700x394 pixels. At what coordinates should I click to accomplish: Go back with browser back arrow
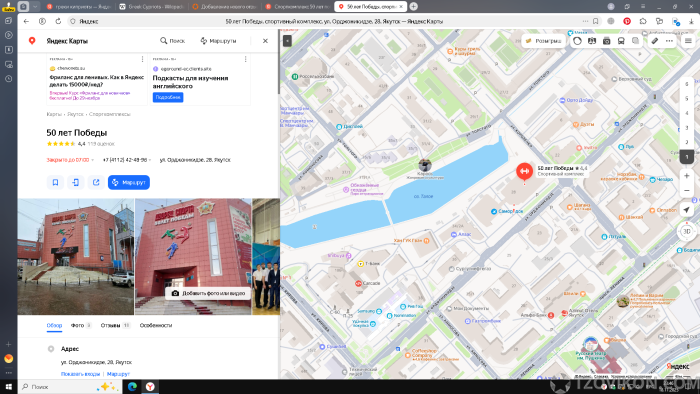click(x=26, y=21)
